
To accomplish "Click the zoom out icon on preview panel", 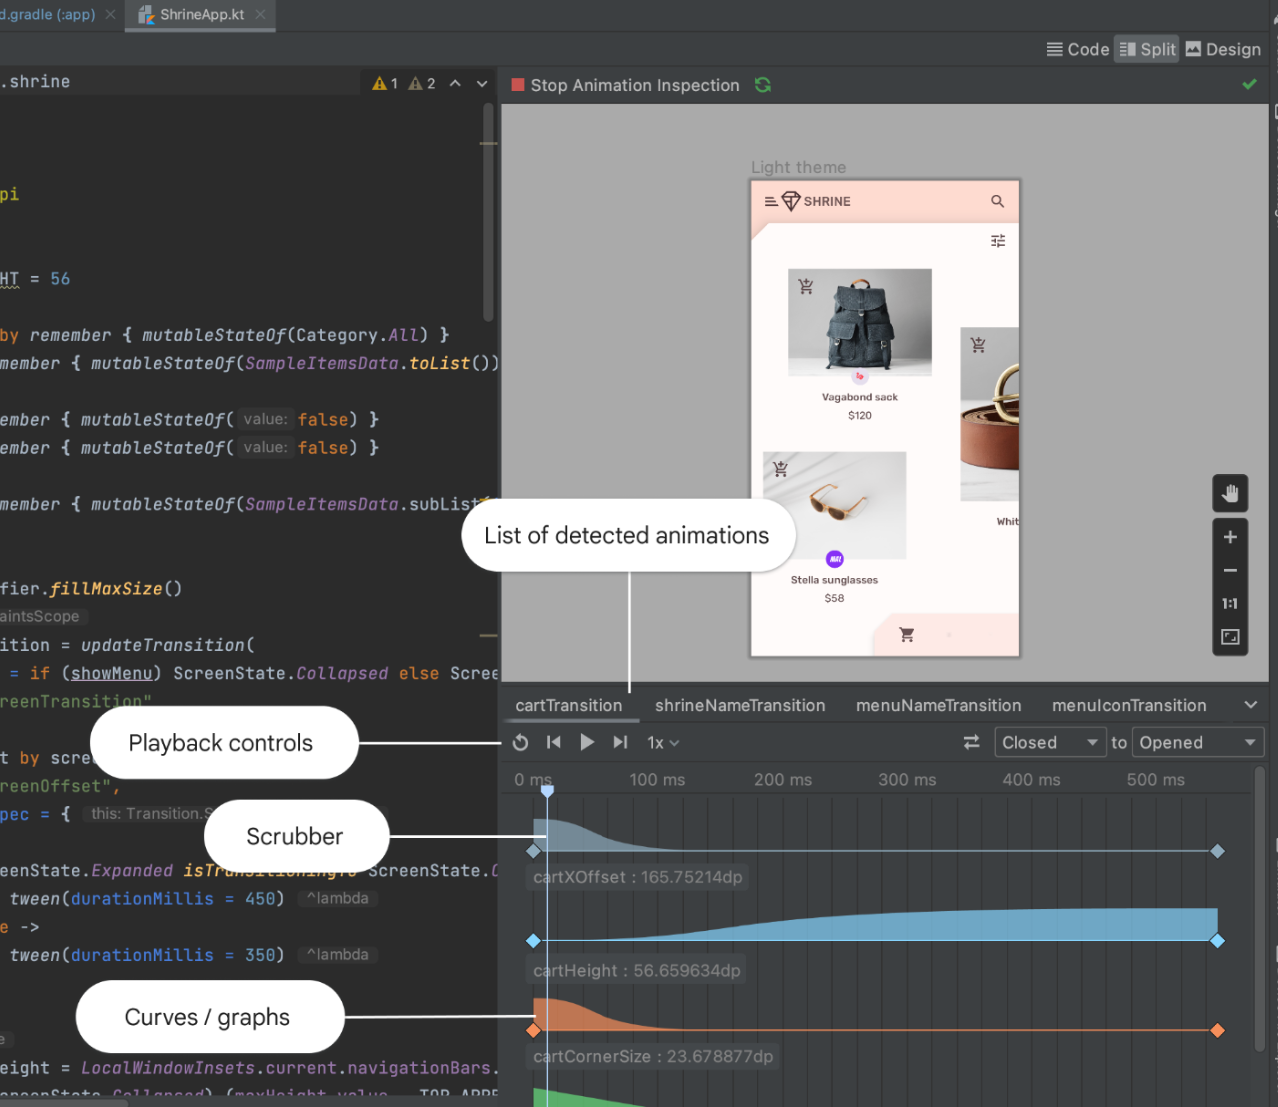I will (1230, 570).
